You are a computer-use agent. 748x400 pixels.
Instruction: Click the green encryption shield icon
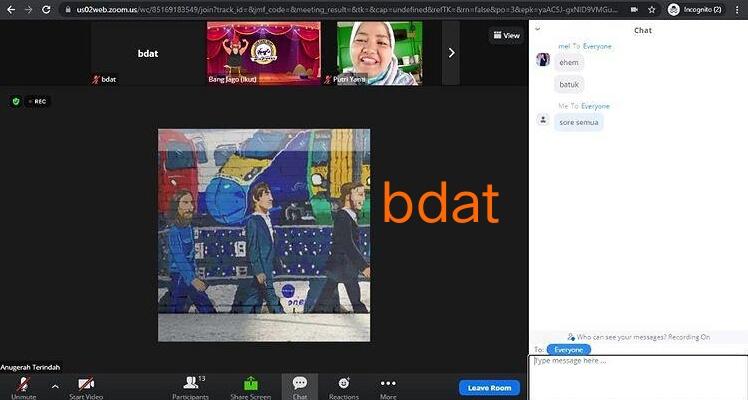click(x=16, y=101)
